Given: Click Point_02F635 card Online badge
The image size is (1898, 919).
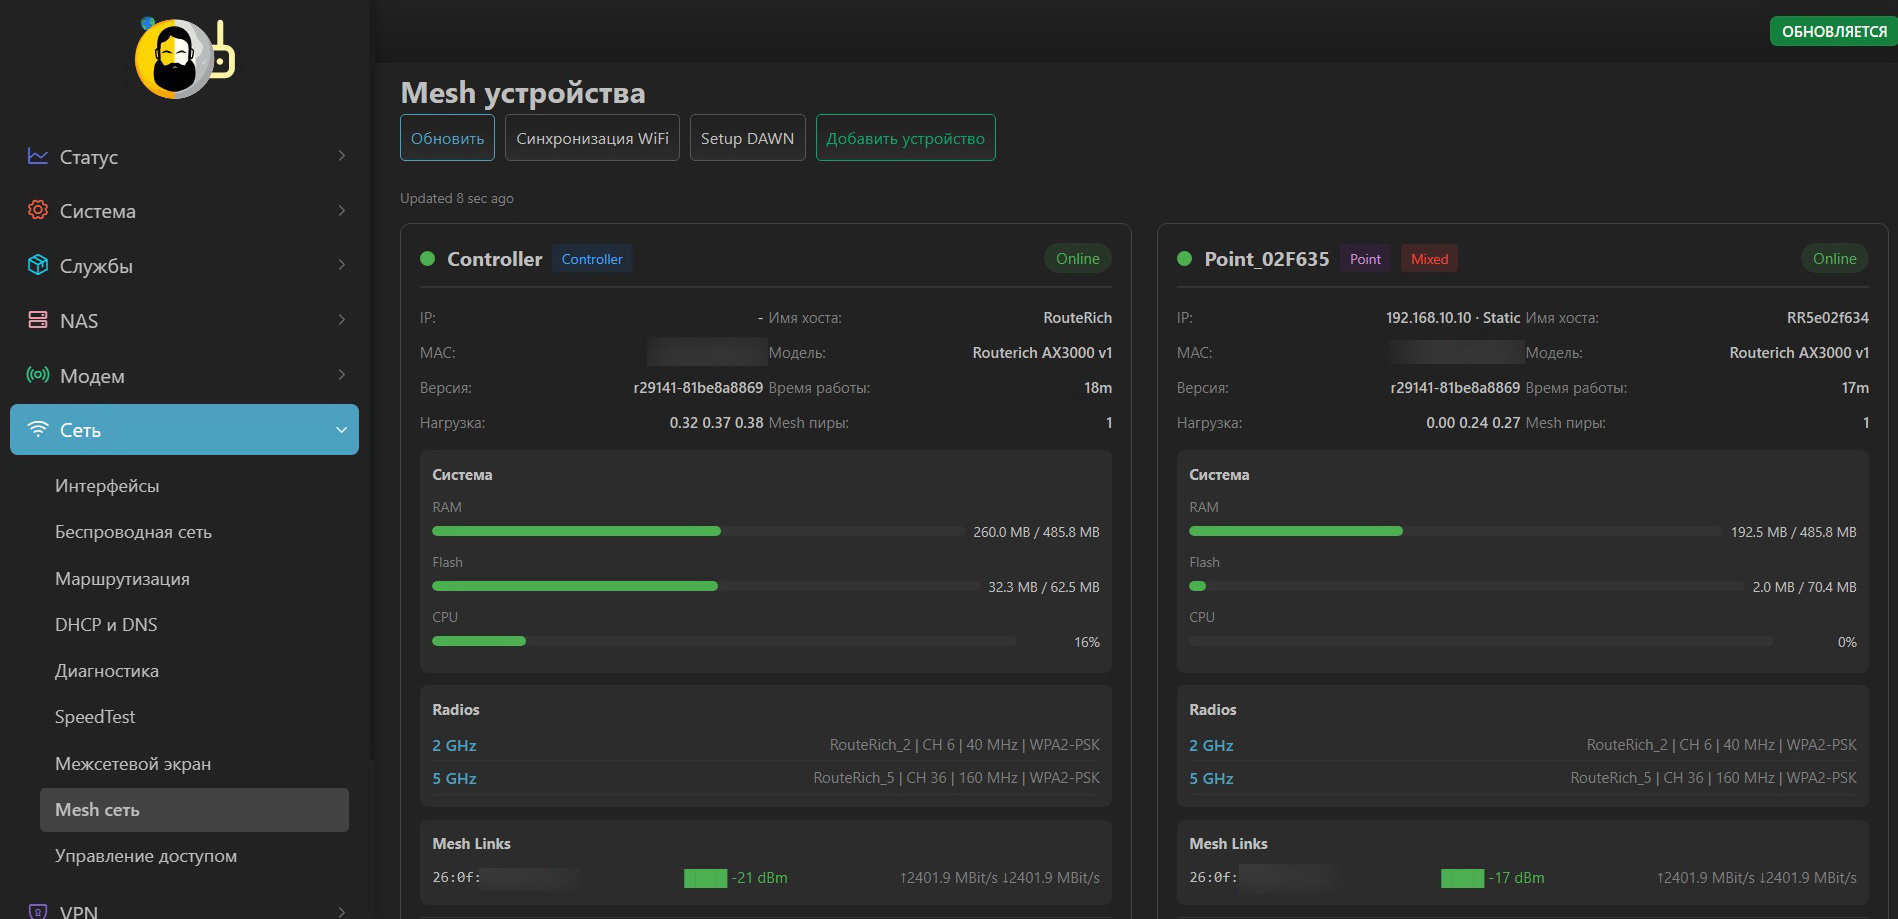Looking at the screenshot, I should pos(1835,259).
